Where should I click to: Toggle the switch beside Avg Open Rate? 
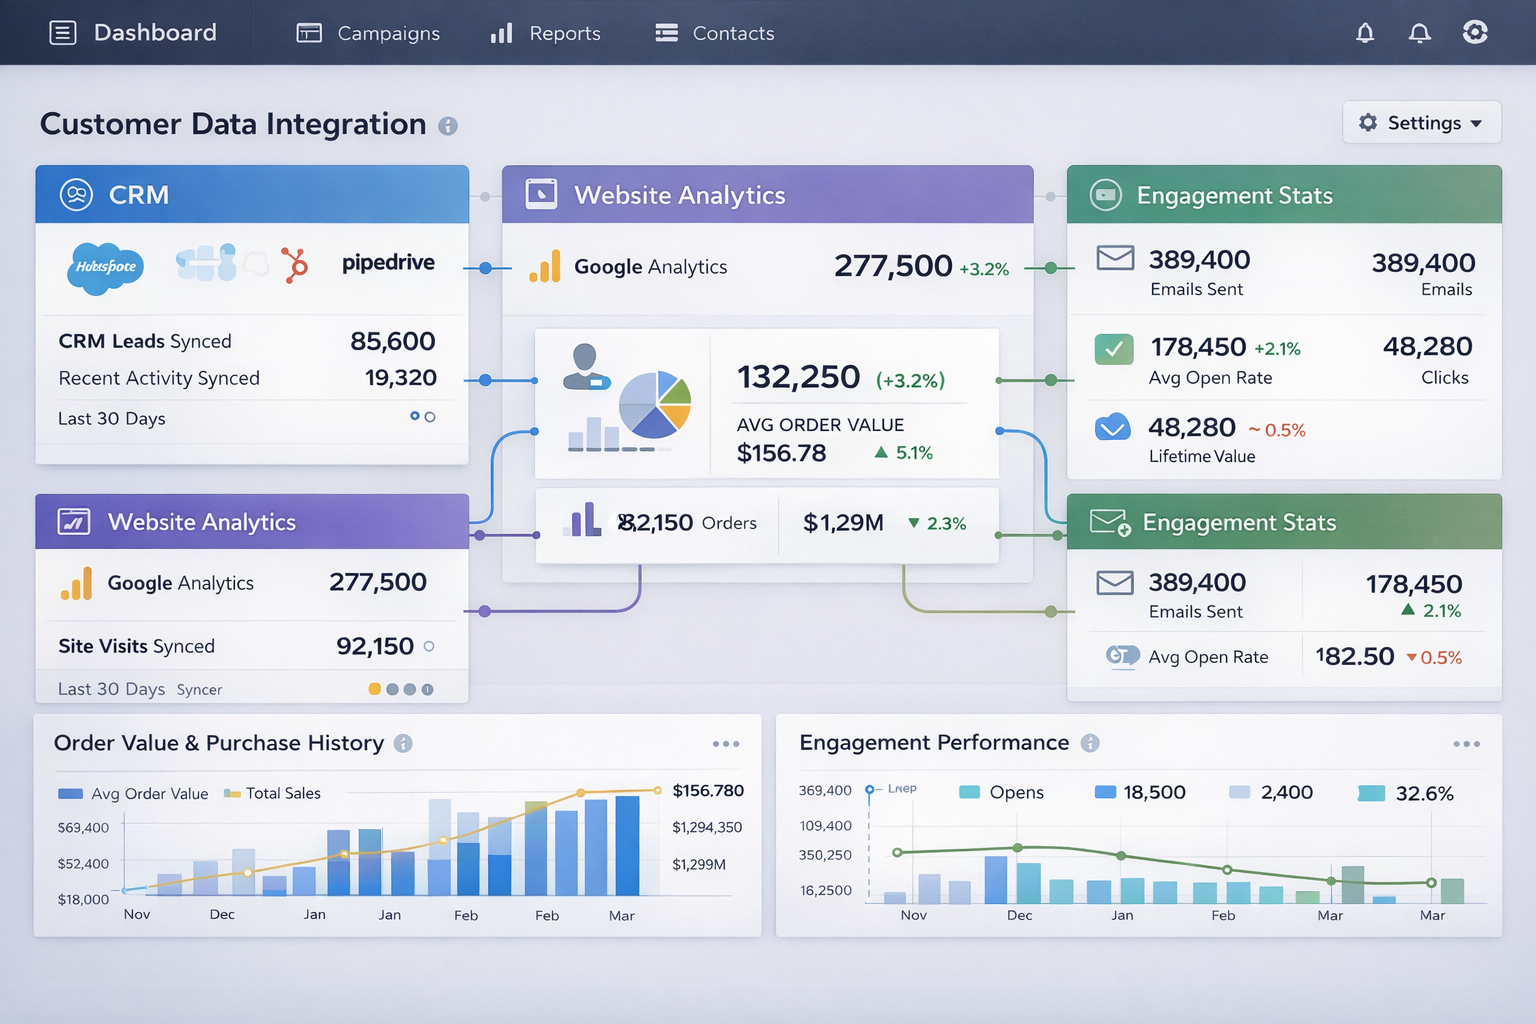click(1122, 656)
